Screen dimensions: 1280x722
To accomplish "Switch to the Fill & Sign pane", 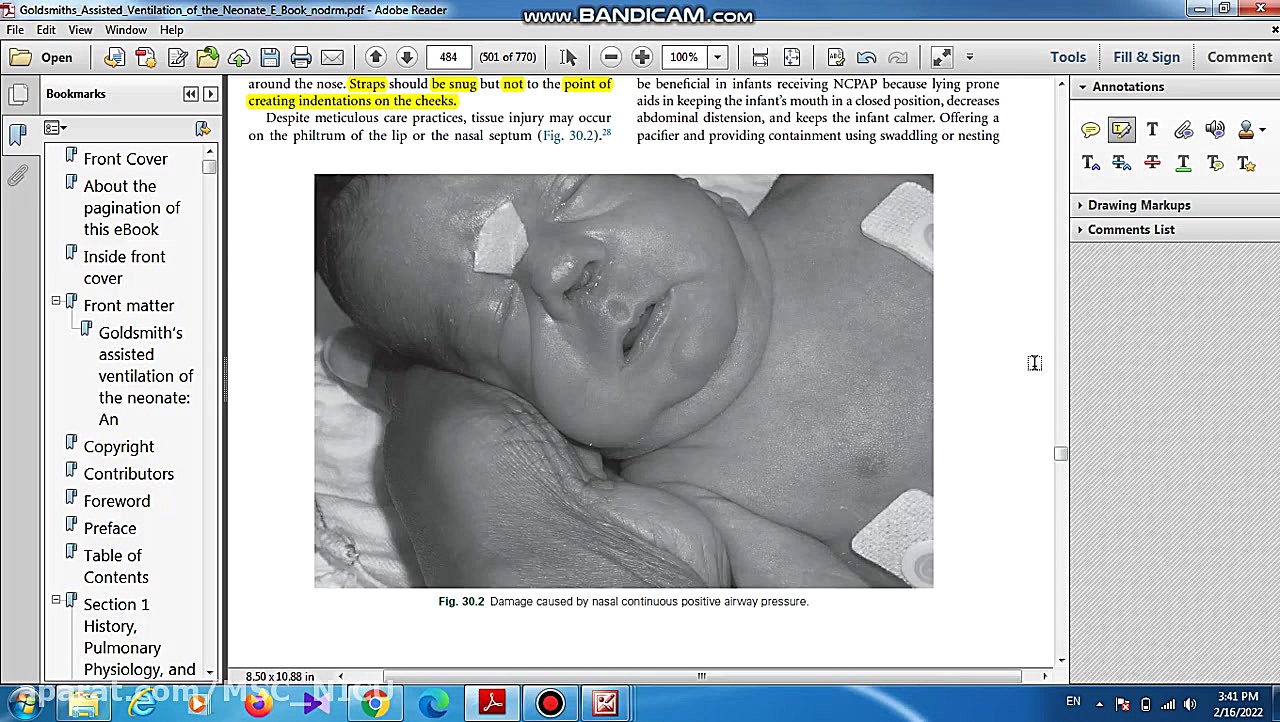I will click(1146, 57).
